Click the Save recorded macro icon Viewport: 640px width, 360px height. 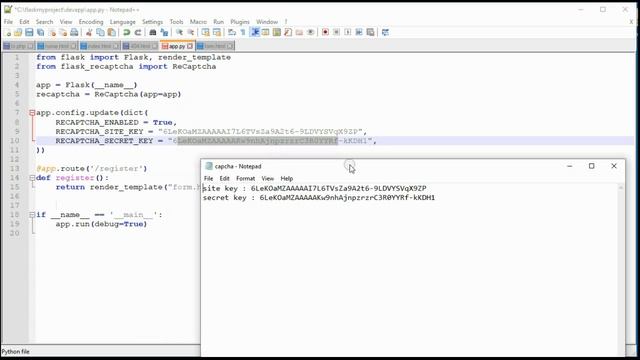371,32
